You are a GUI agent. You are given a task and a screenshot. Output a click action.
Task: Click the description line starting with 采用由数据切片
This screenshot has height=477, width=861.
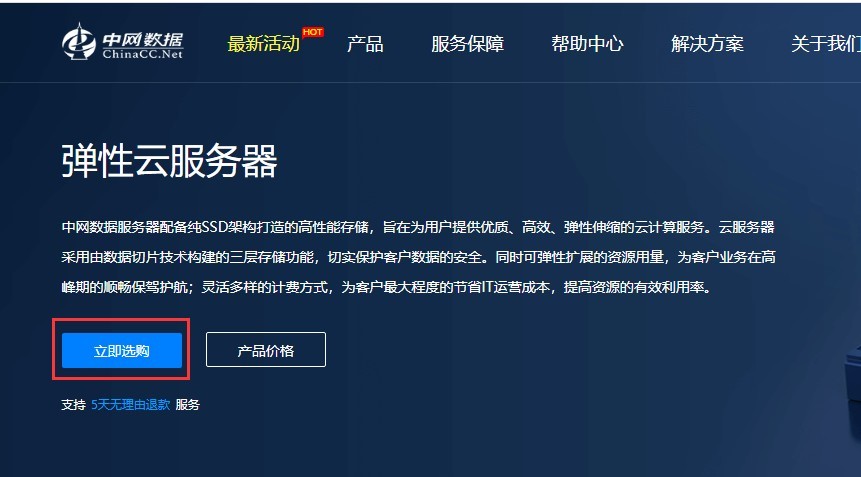417,258
